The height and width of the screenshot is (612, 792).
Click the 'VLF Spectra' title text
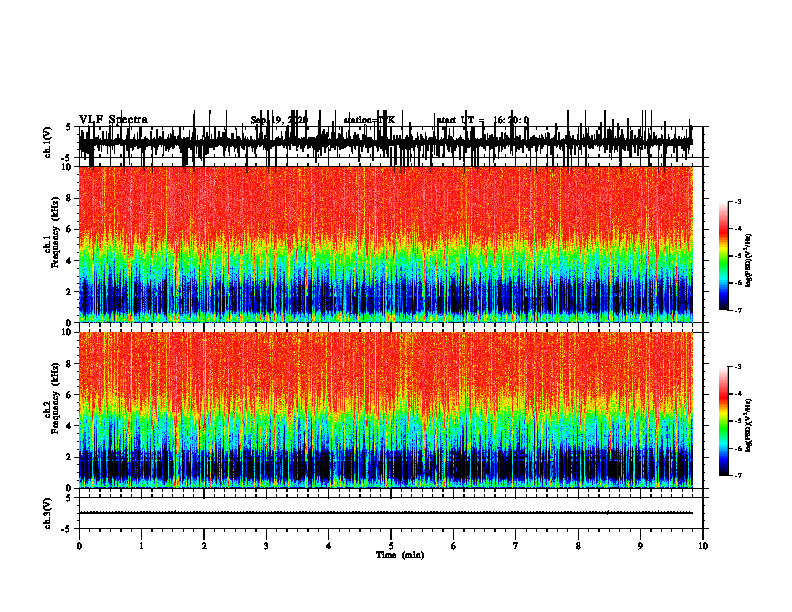pos(113,120)
